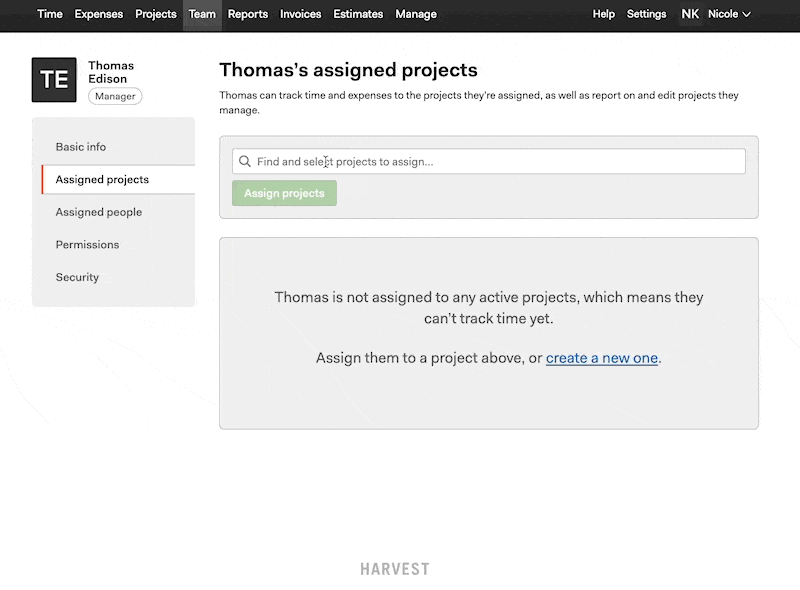The image size is (800, 590).
Task: Open the Nicole account dropdown
Action: click(729, 14)
